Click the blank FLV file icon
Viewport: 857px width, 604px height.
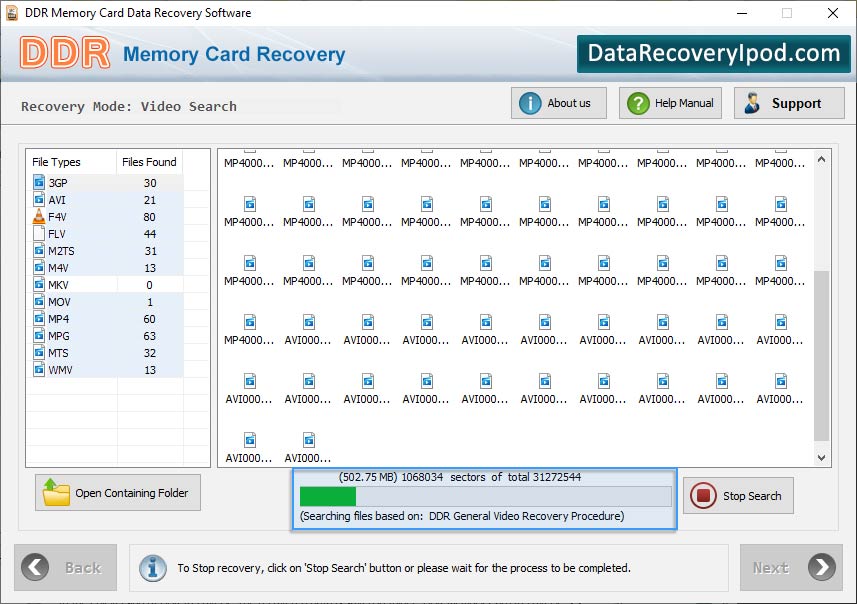pos(39,233)
